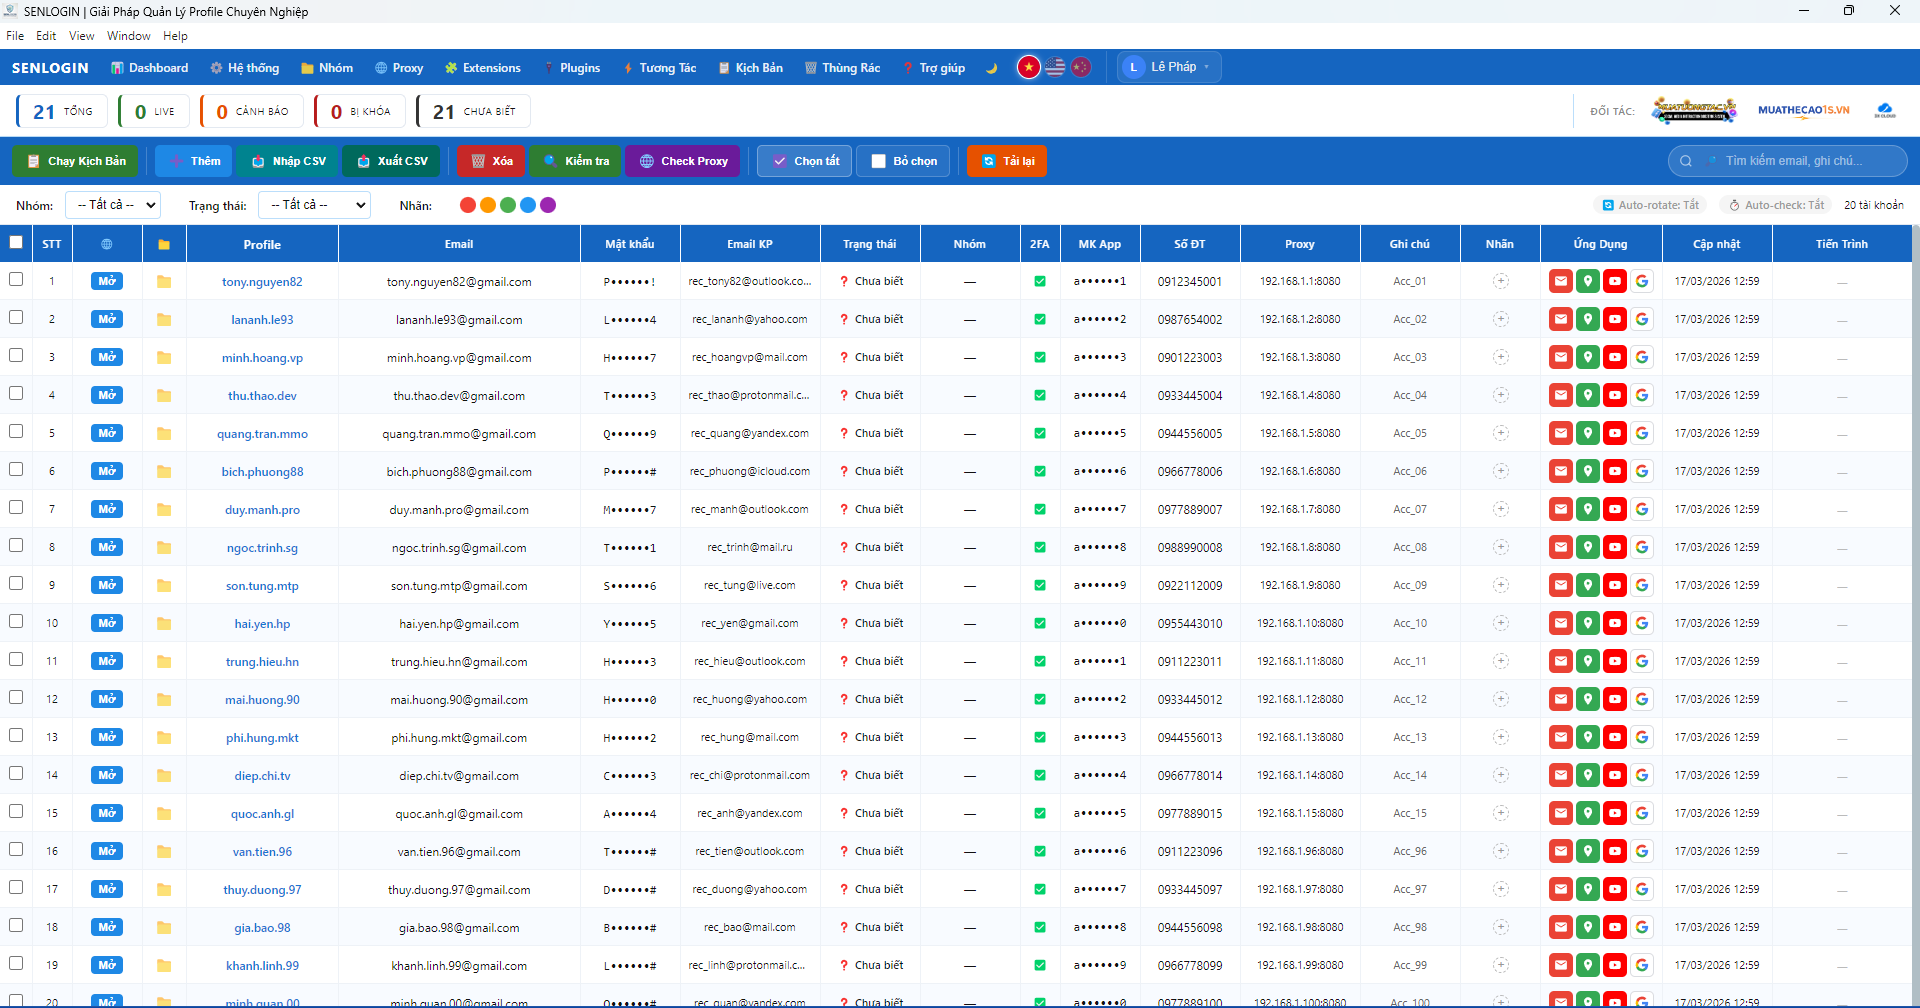Filter by the purple label color dot
The image size is (1920, 1008).
pos(548,205)
